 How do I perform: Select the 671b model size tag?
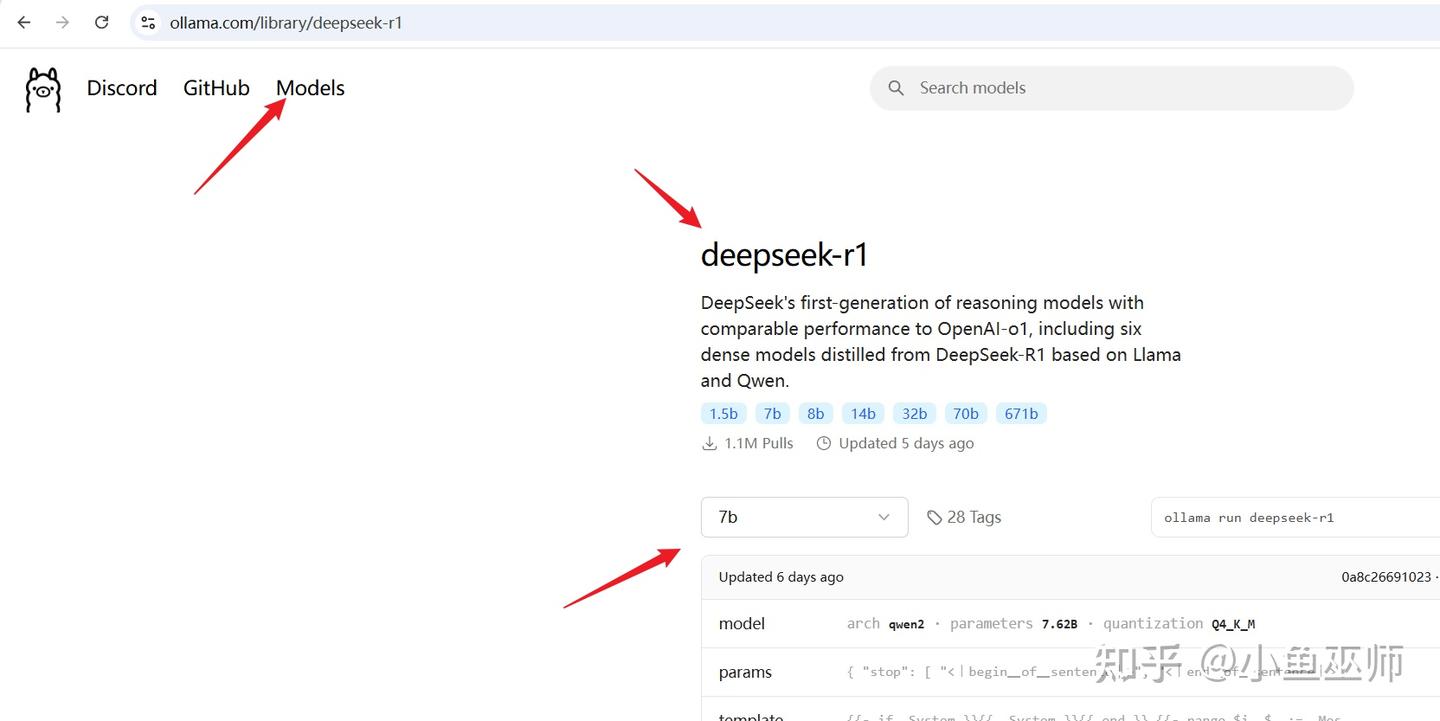tap(1021, 413)
